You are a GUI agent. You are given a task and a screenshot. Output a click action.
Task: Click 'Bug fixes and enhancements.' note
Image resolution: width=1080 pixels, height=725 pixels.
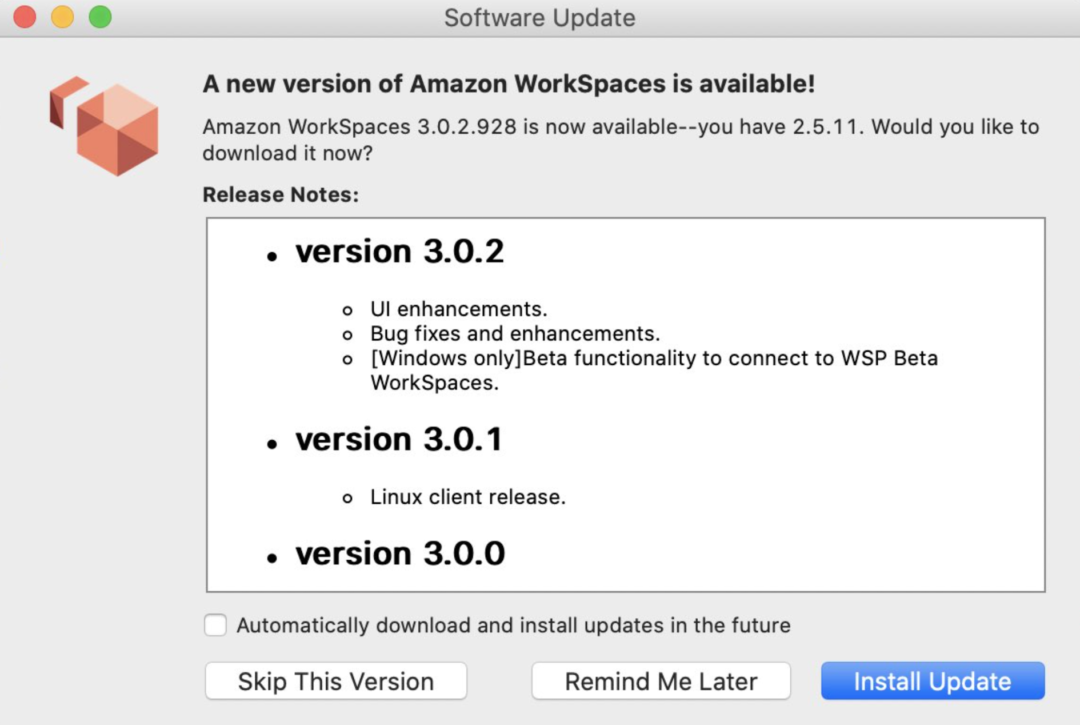[x=515, y=334]
